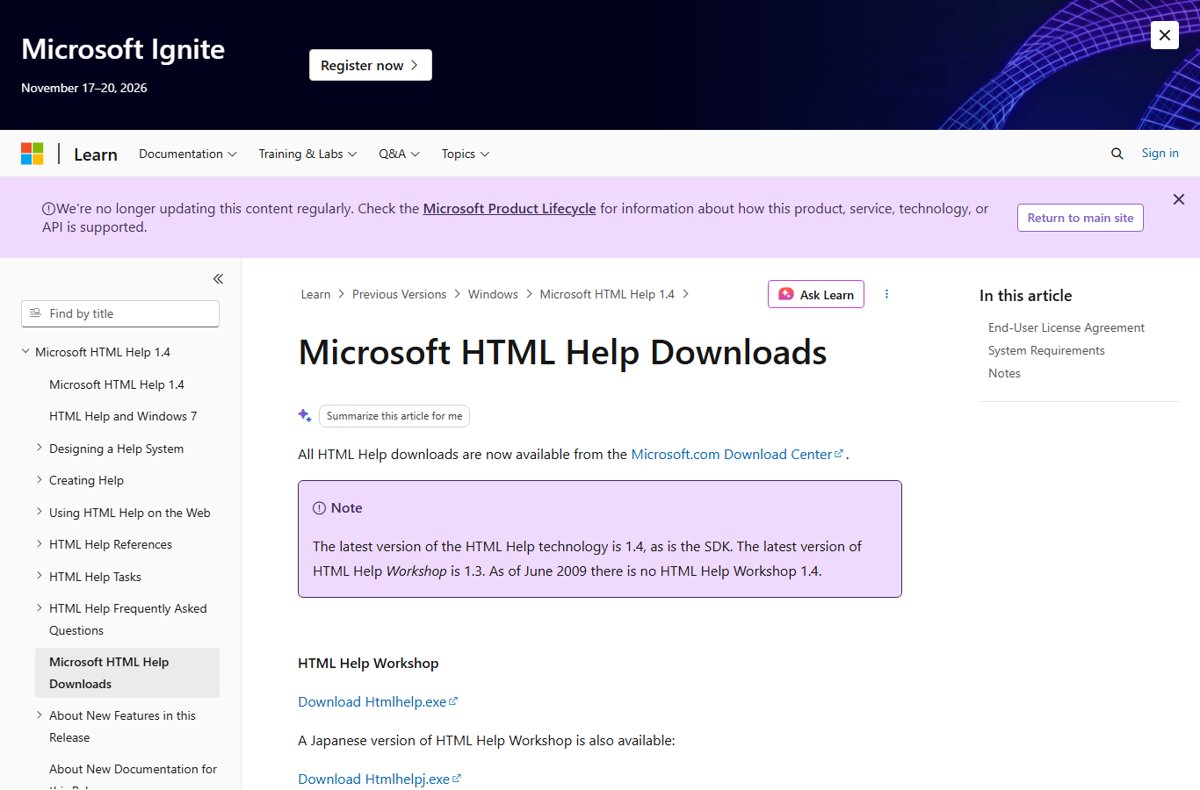1200x790 pixels.
Task: Click Microsoft HTML Help 1.4 breadcrumb
Action: [607, 294]
